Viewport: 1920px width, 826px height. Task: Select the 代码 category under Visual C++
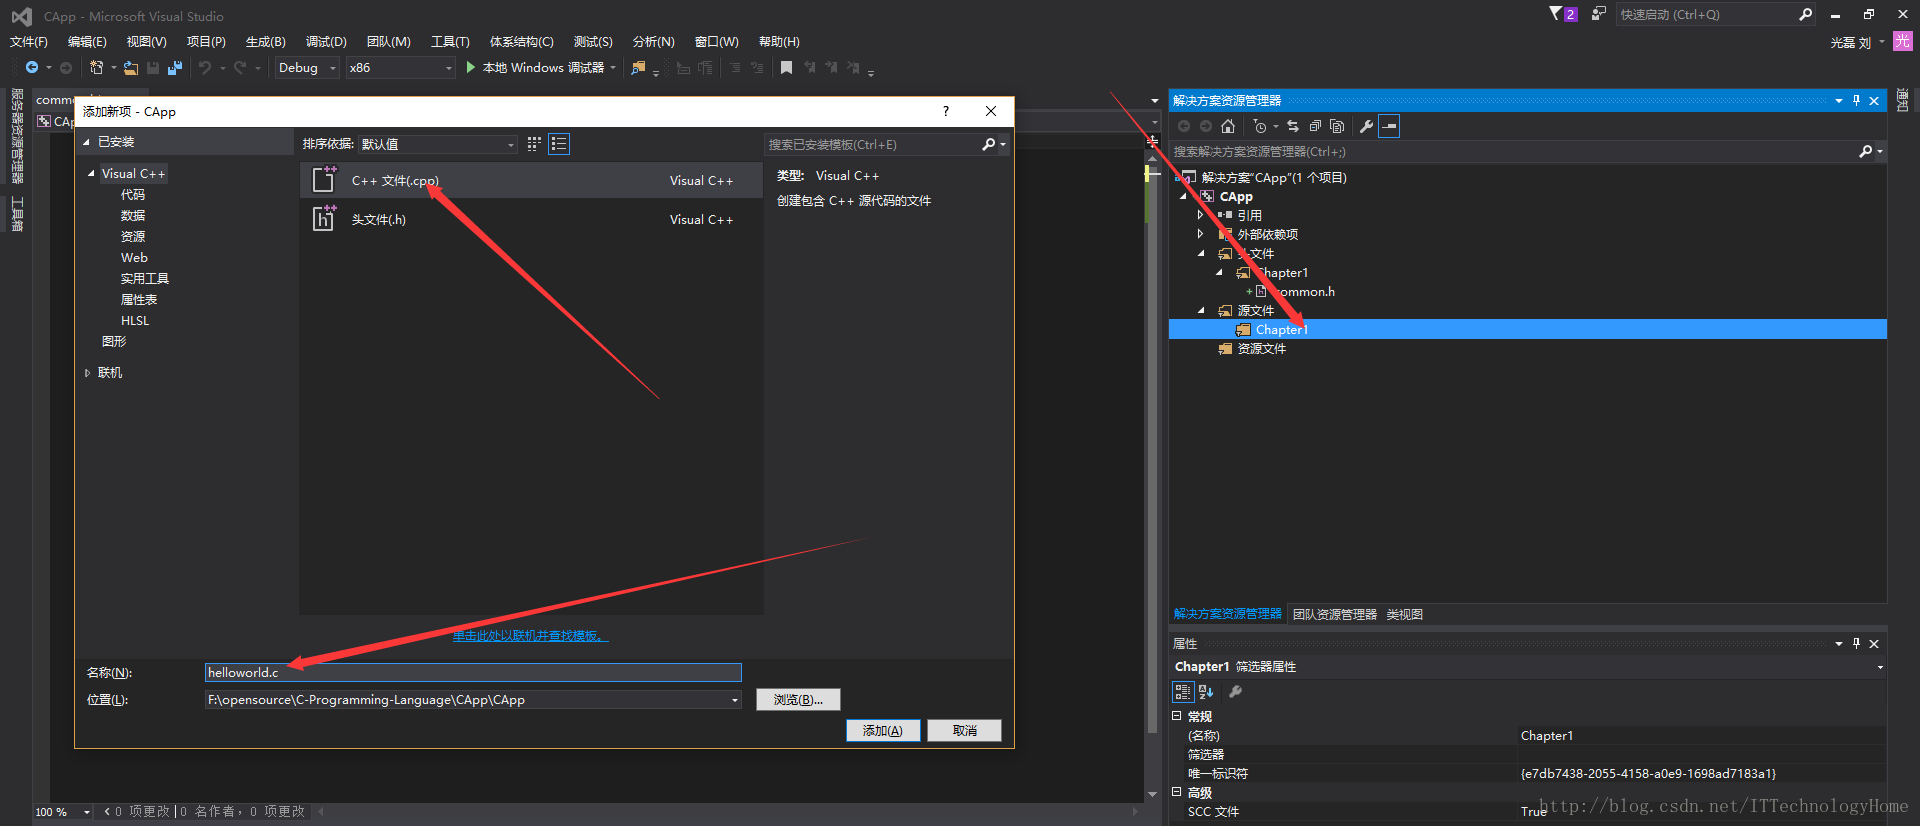pos(133,194)
